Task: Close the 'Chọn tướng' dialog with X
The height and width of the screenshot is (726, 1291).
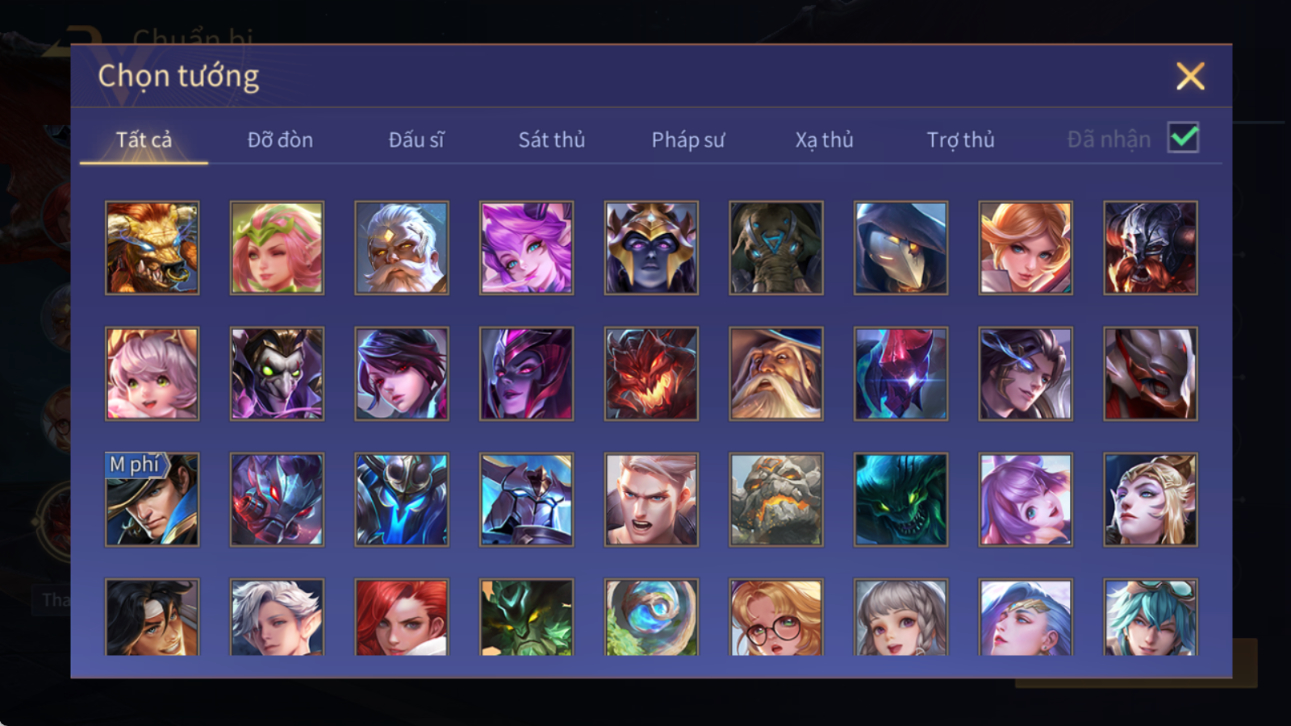Action: pyautogui.click(x=1190, y=76)
